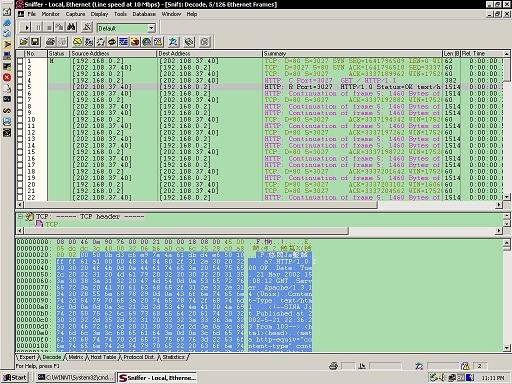Tick the checkbox for frame 1

[x=20, y=61]
